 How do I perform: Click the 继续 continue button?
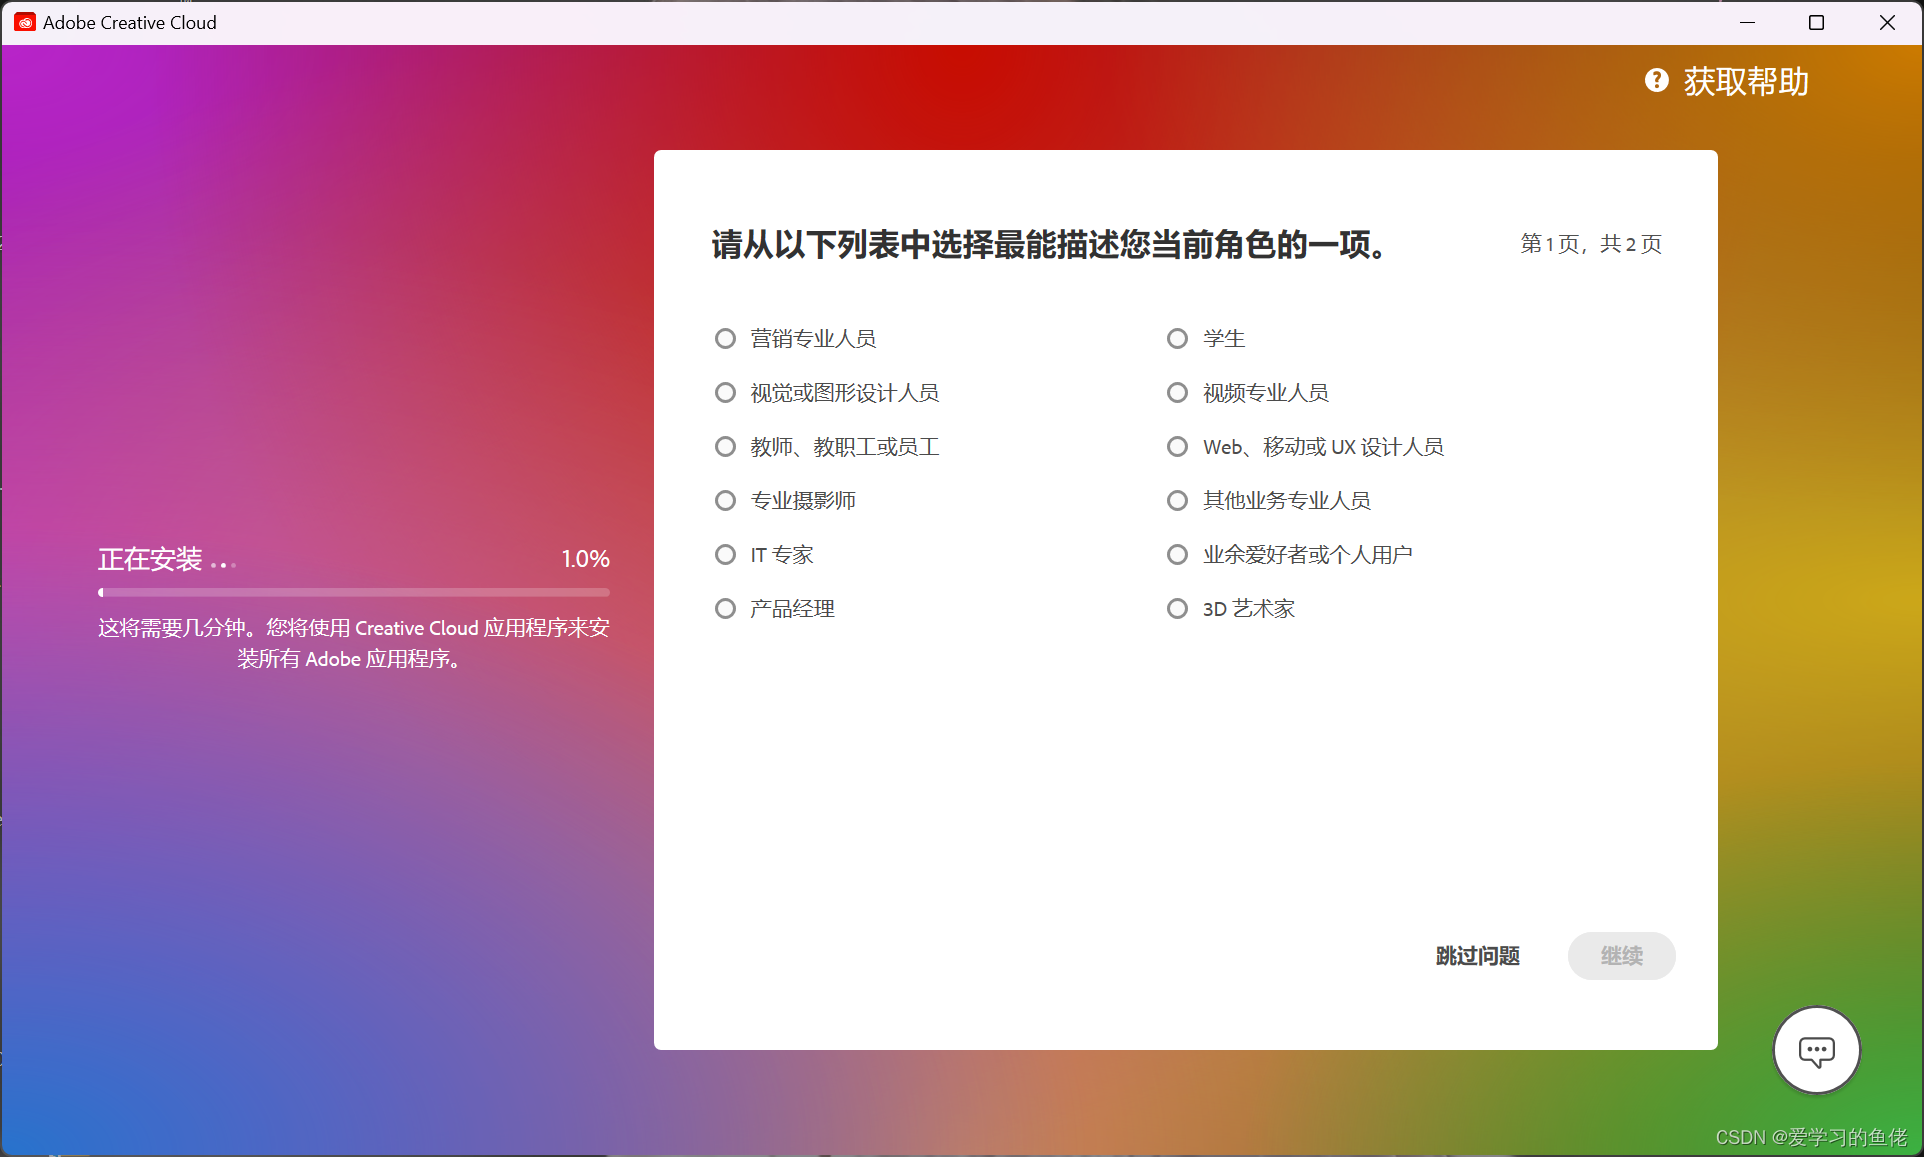click(1621, 956)
